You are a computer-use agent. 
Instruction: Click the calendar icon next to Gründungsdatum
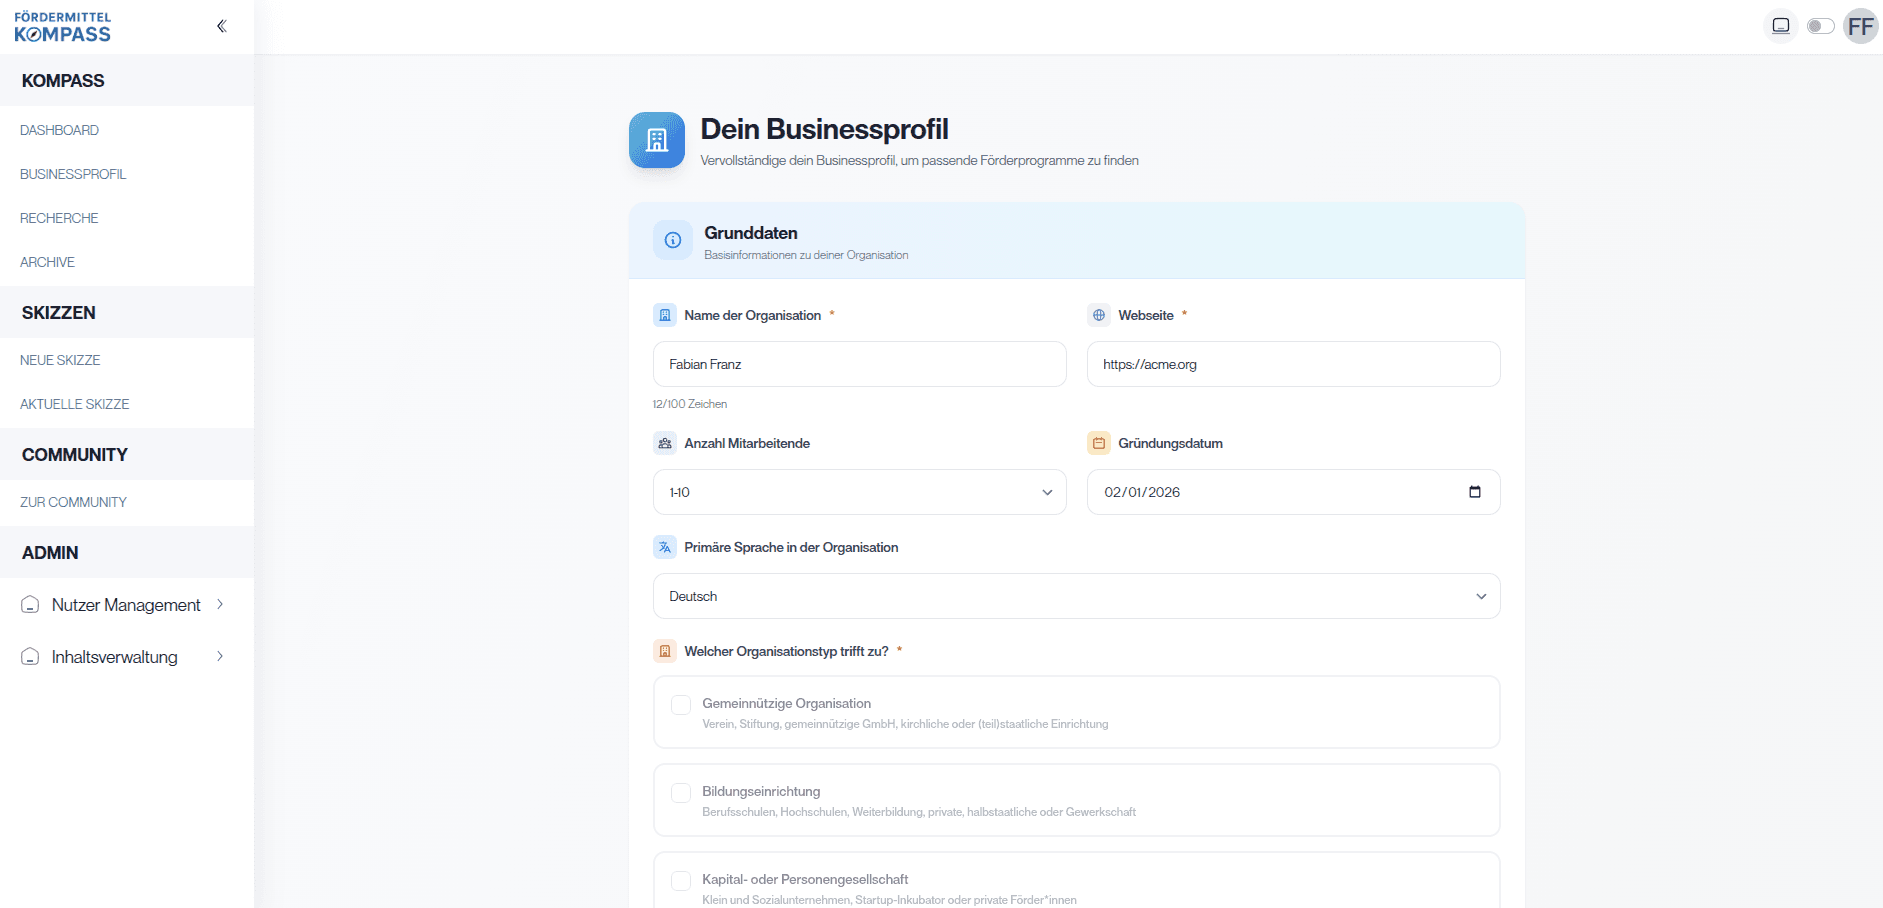[x=1098, y=442]
